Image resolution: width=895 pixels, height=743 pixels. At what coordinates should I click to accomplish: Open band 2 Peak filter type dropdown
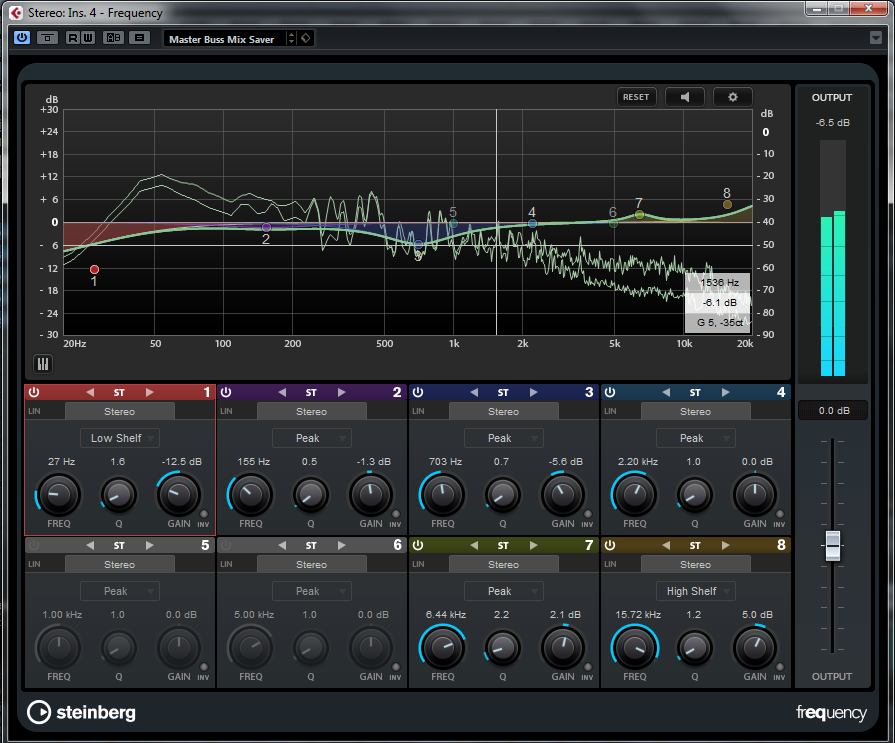click(312, 438)
